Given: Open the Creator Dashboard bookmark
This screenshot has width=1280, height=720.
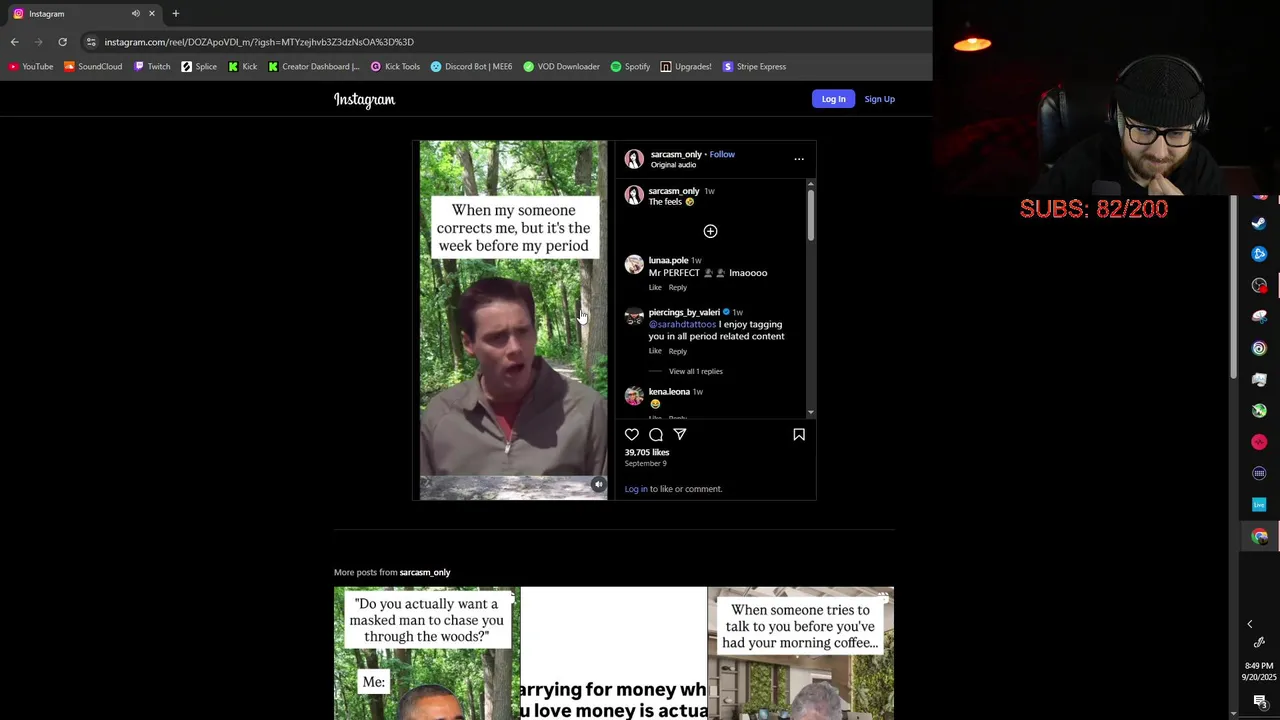Looking at the screenshot, I should 314,66.
